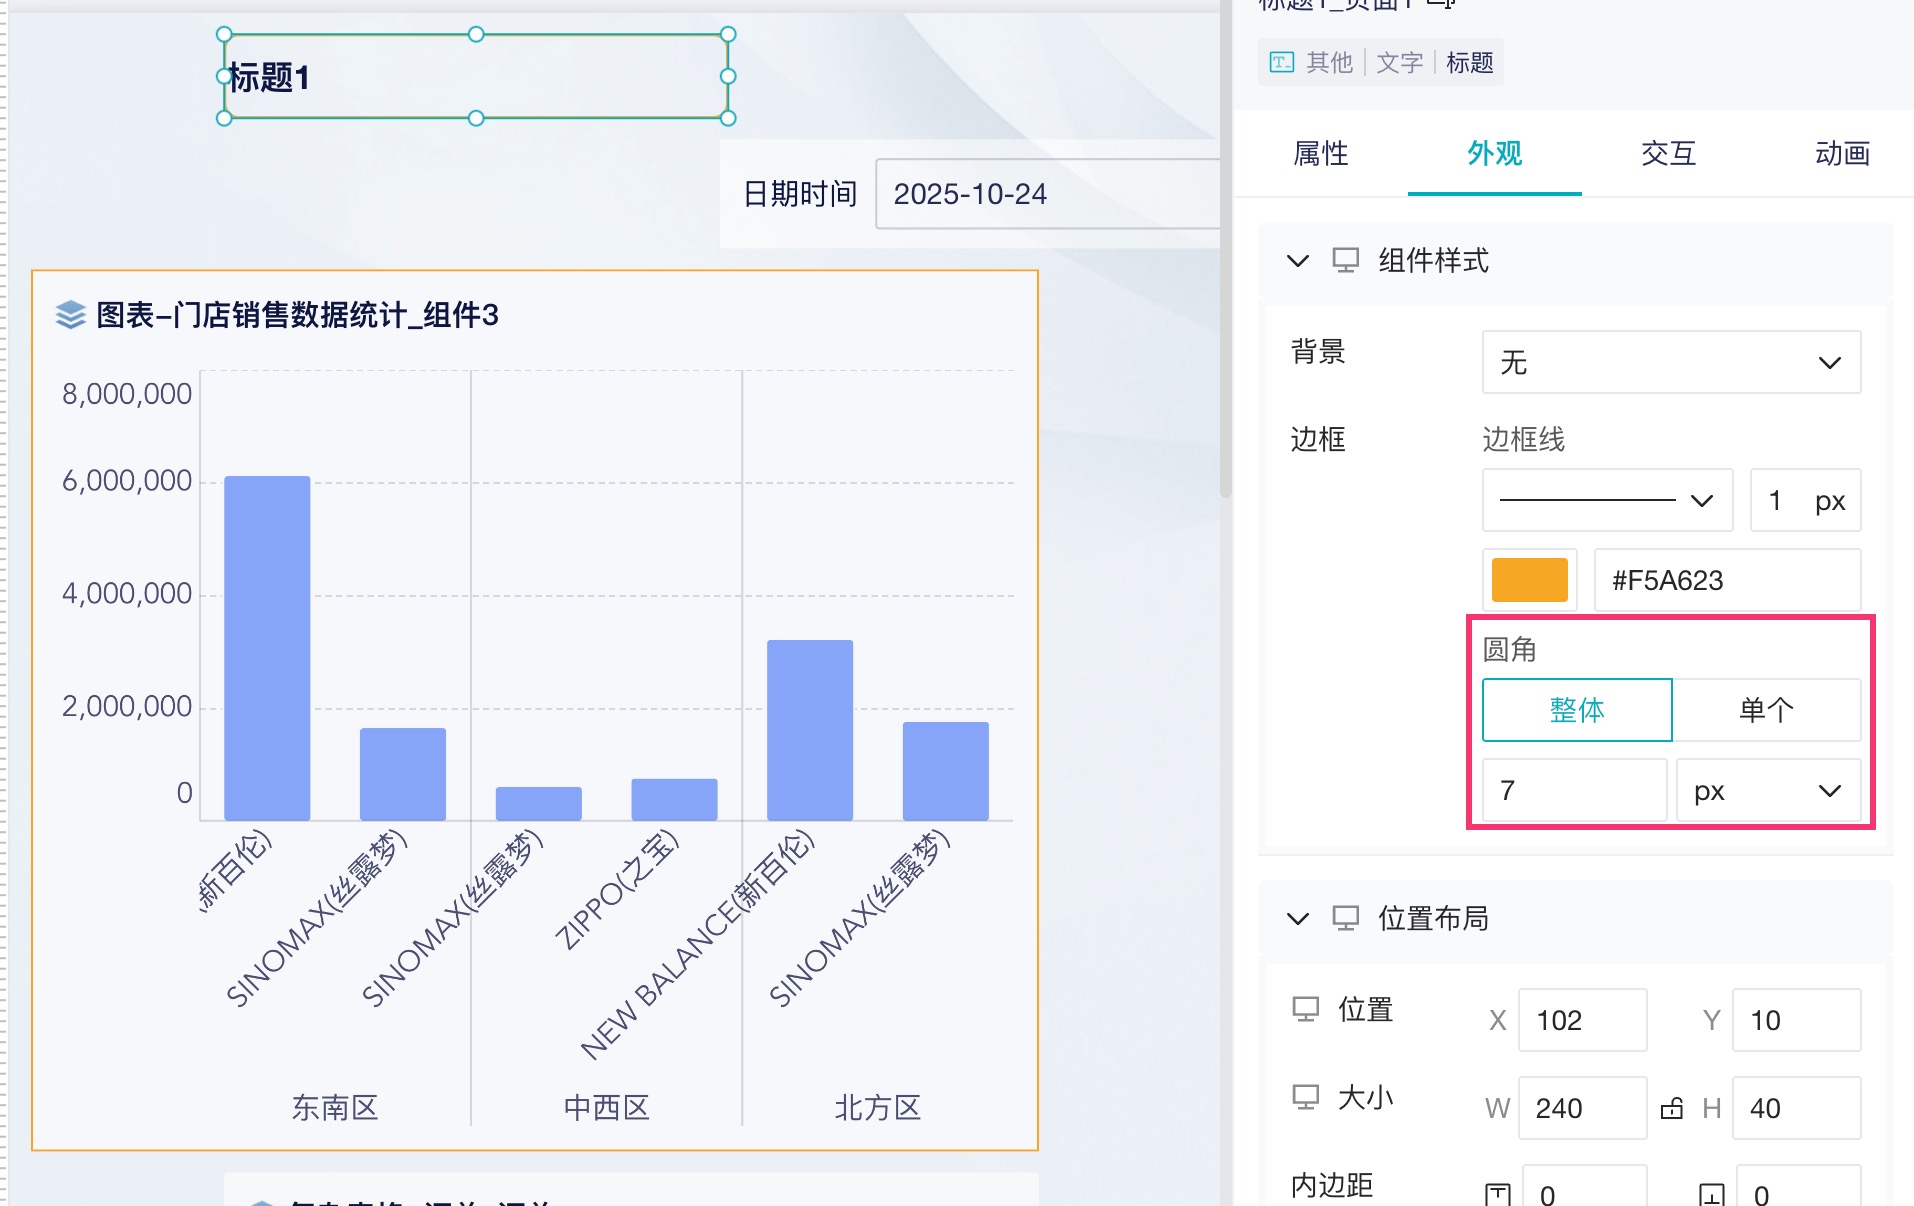Image resolution: width=1914 pixels, height=1206 pixels.
Task: Open the corner radius px unit dropdown
Action: click(x=1768, y=791)
